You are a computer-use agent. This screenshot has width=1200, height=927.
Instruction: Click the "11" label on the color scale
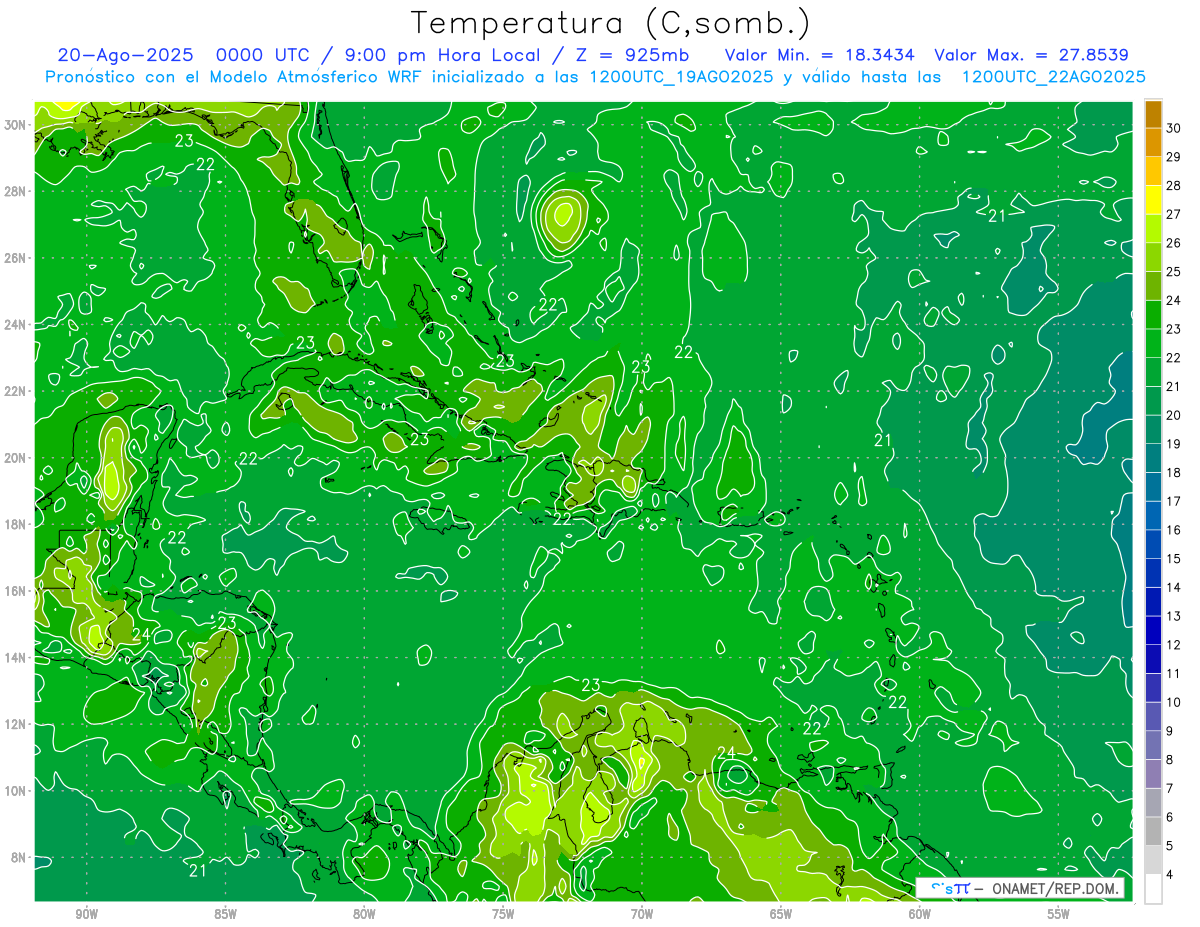1174,674
